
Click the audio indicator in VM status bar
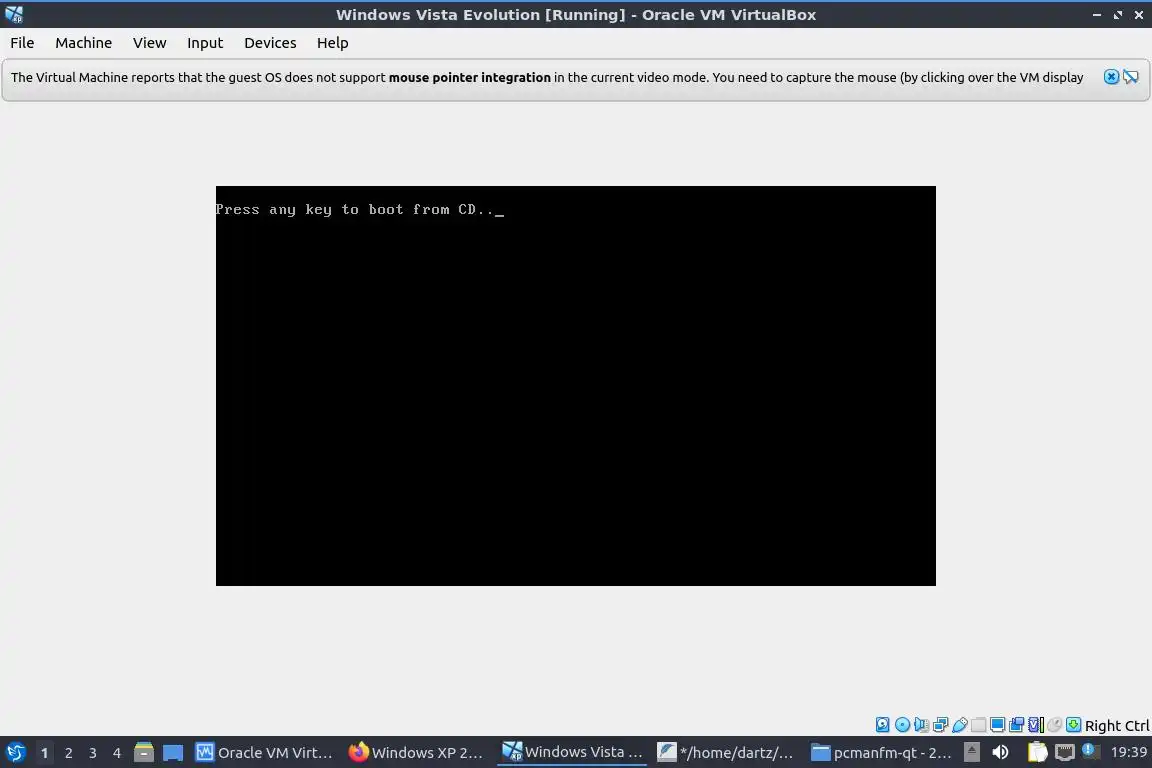pos(921,725)
